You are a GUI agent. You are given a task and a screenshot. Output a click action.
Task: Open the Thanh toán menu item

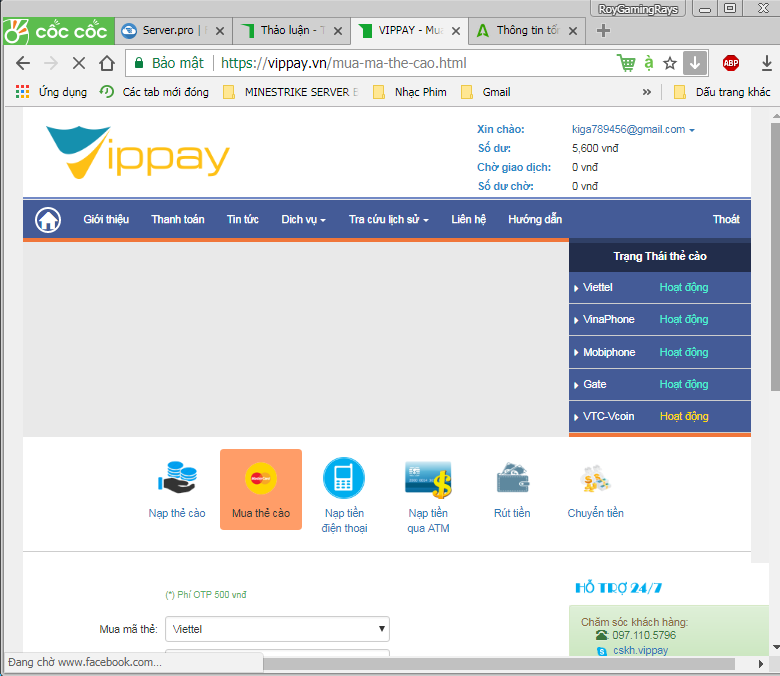pyautogui.click(x=178, y=219)
